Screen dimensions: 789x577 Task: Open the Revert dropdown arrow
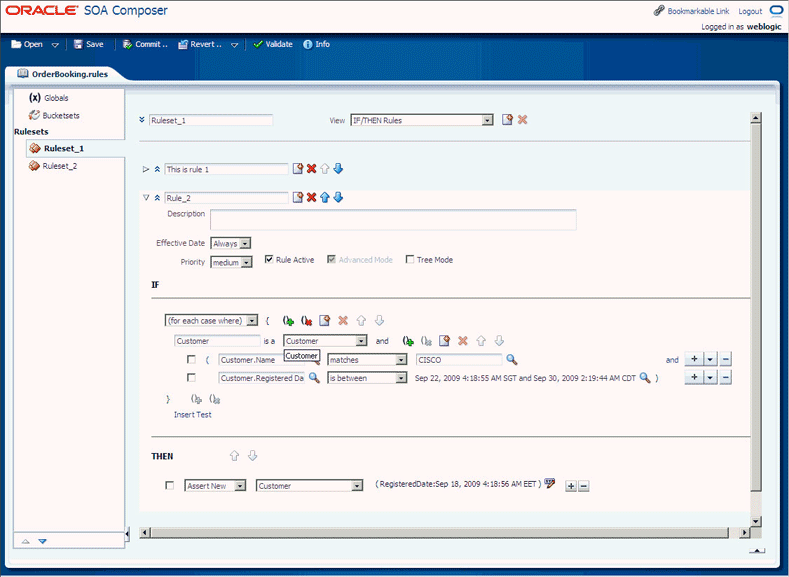pos(234,45)
